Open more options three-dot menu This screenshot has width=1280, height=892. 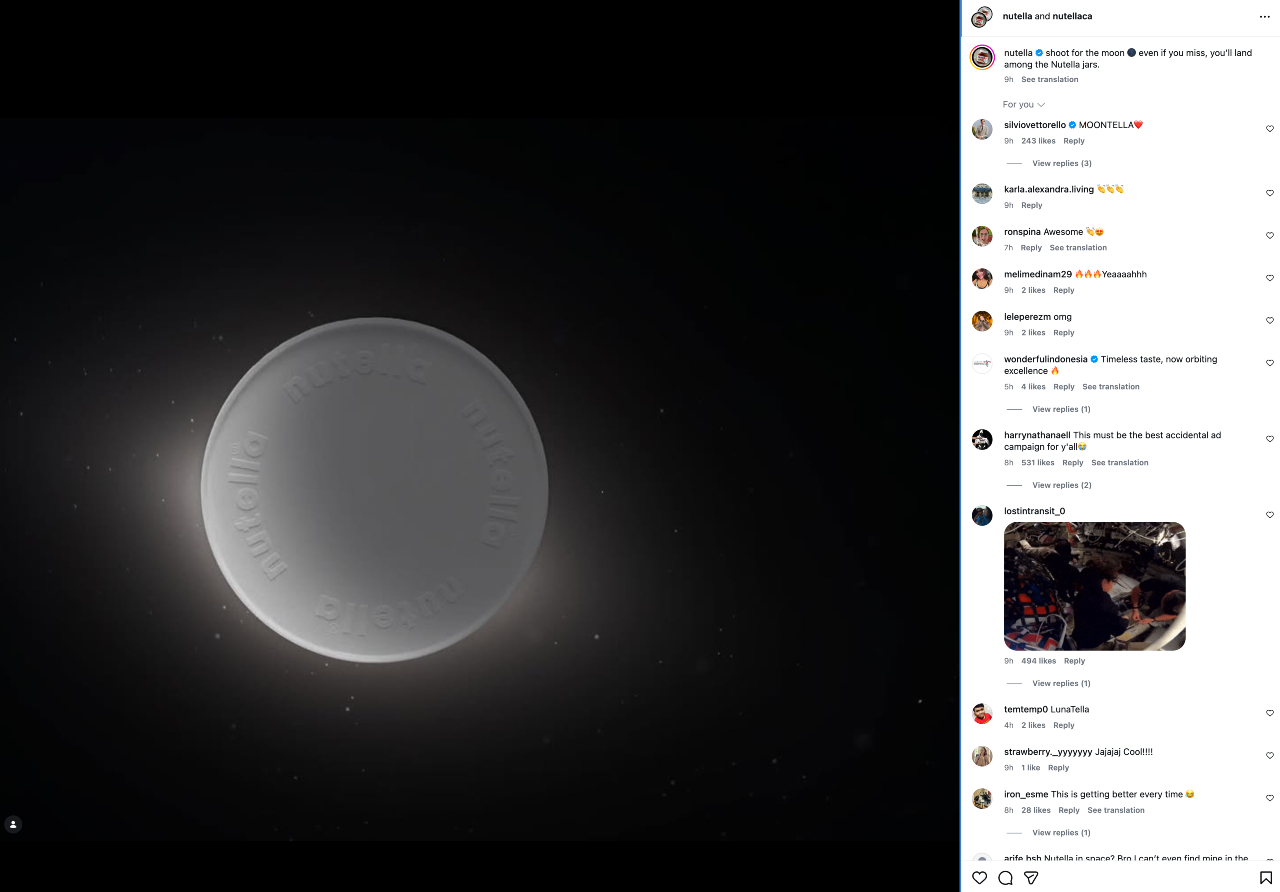[x=1265, y=16]
